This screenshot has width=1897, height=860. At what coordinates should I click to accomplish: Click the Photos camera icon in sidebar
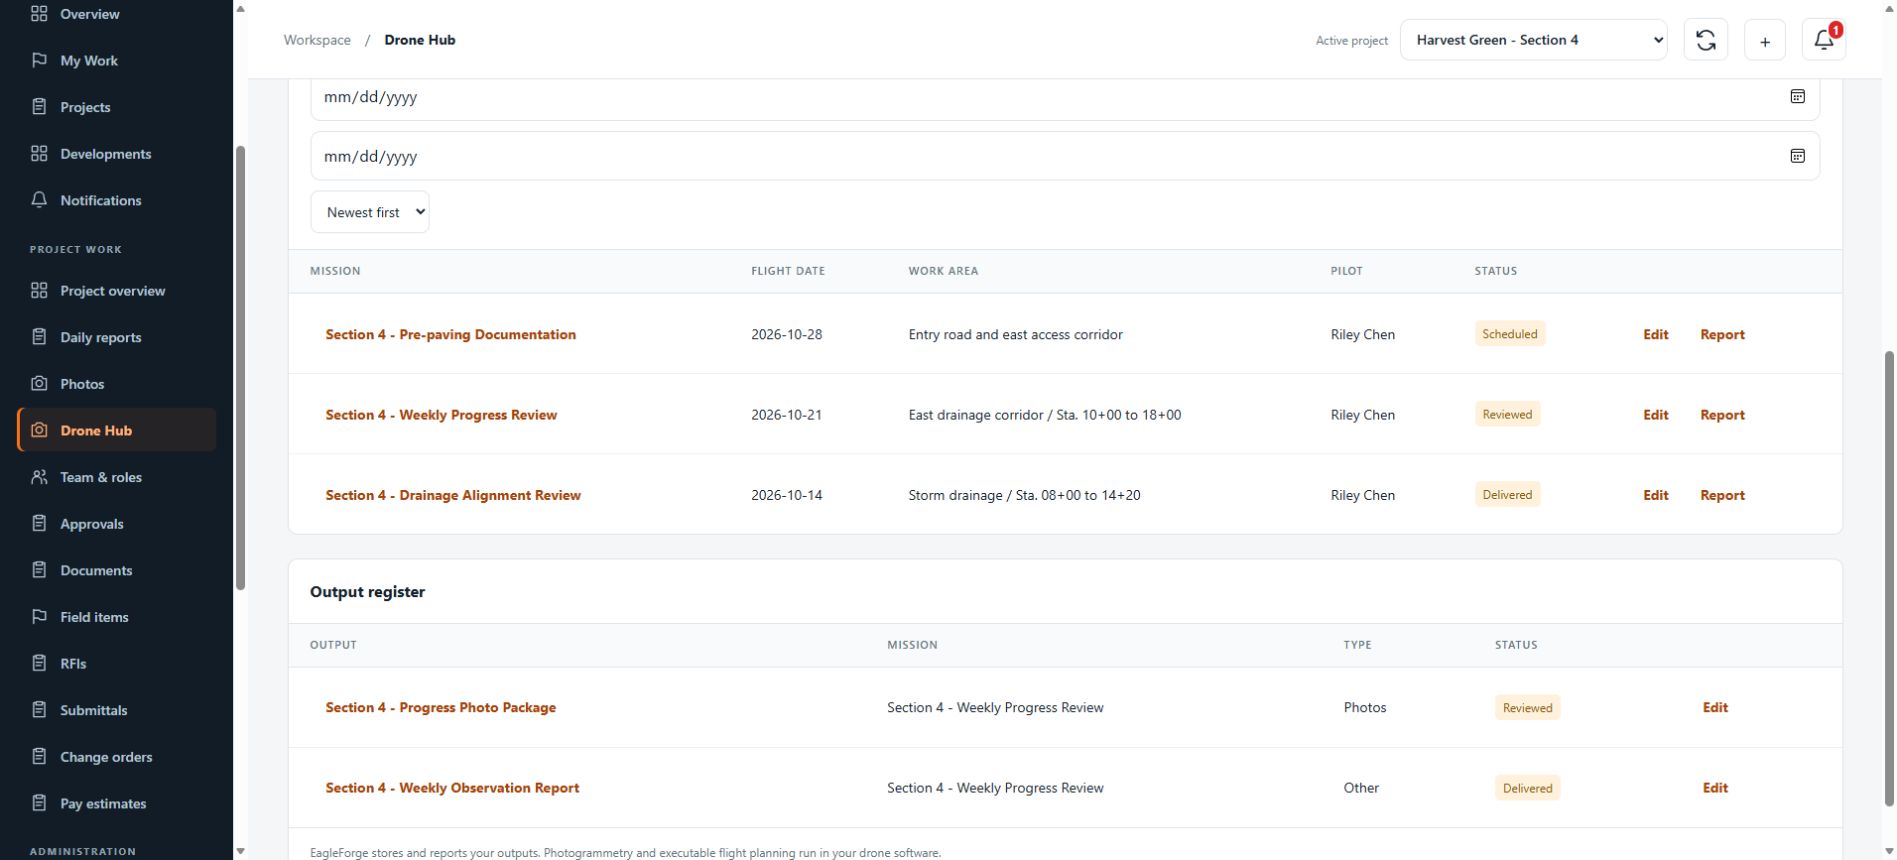39,384
